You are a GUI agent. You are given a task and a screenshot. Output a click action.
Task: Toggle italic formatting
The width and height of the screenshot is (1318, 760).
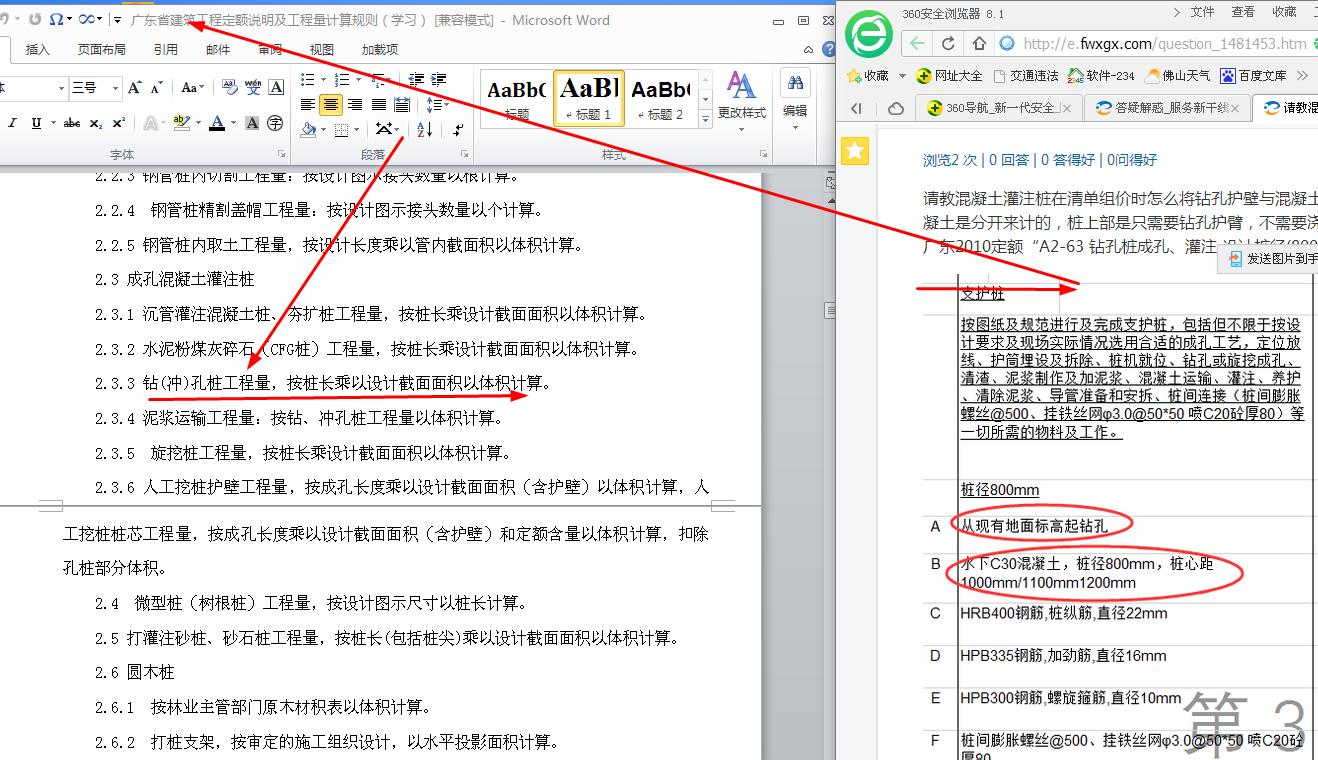tap(13, 123)
